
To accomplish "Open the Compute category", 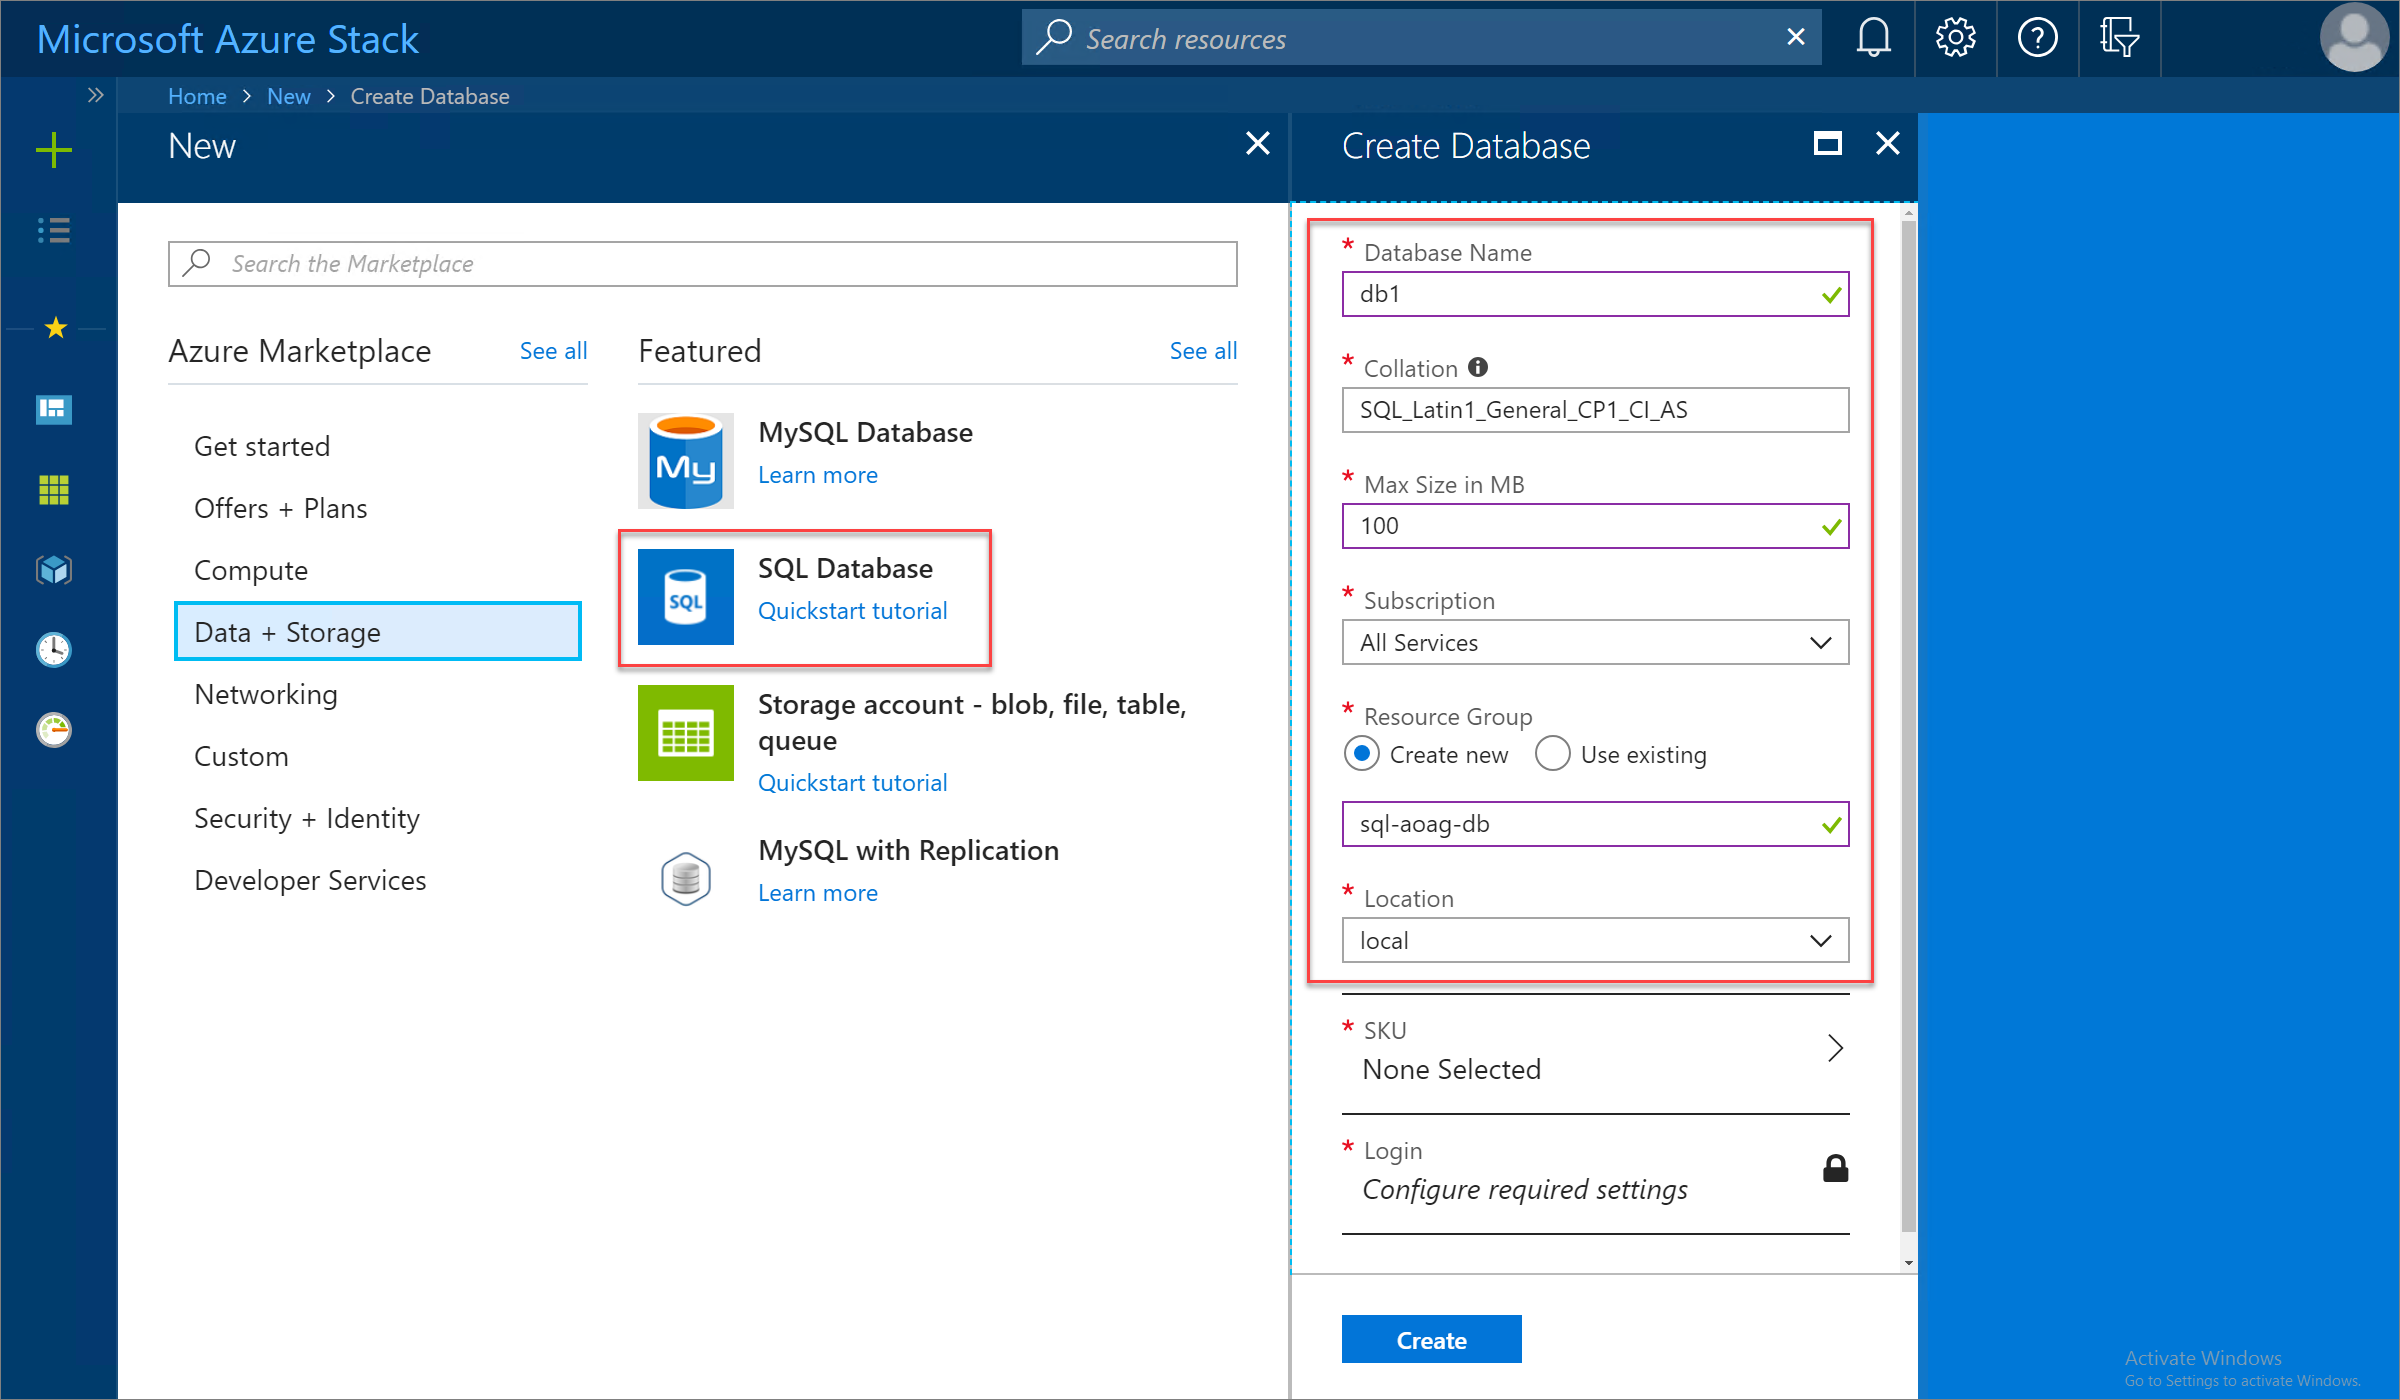I will point(252,568).
